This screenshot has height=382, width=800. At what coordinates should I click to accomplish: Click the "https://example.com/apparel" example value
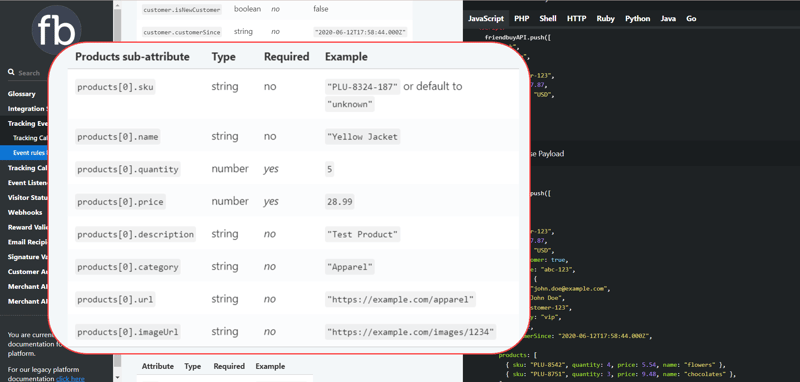coord(401,300)
